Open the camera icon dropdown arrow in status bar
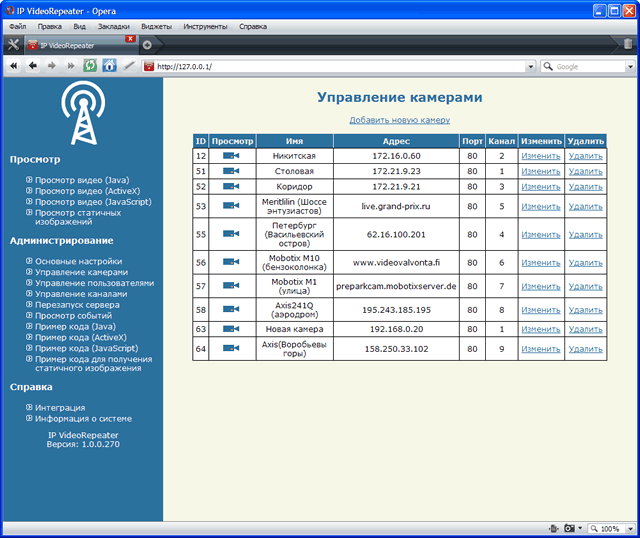The image size is (640, 538). 580,529
